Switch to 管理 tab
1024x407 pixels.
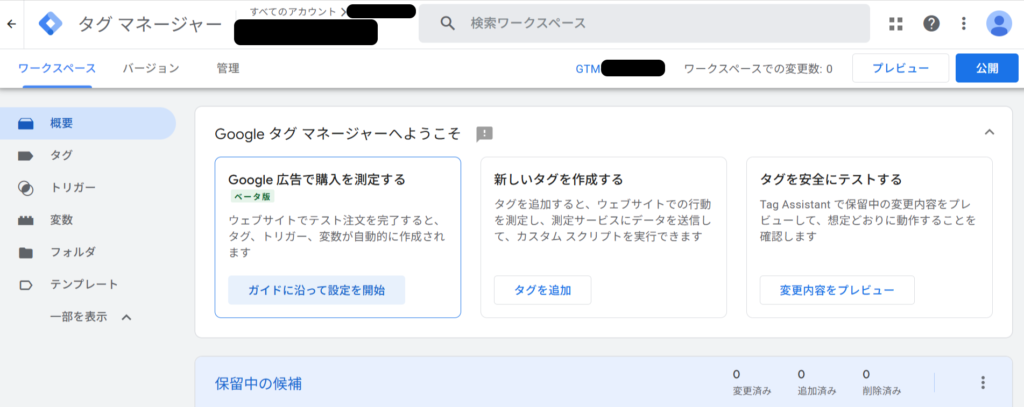(x=228, y=69)
